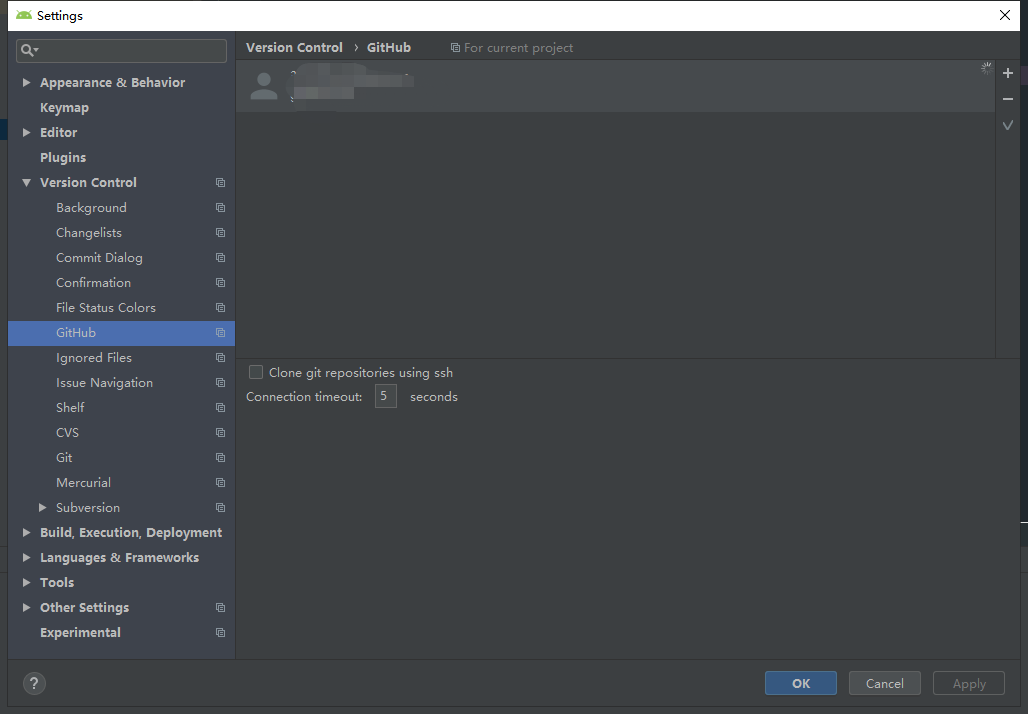Click project-level icon beside Changelists

coord(220,233)
